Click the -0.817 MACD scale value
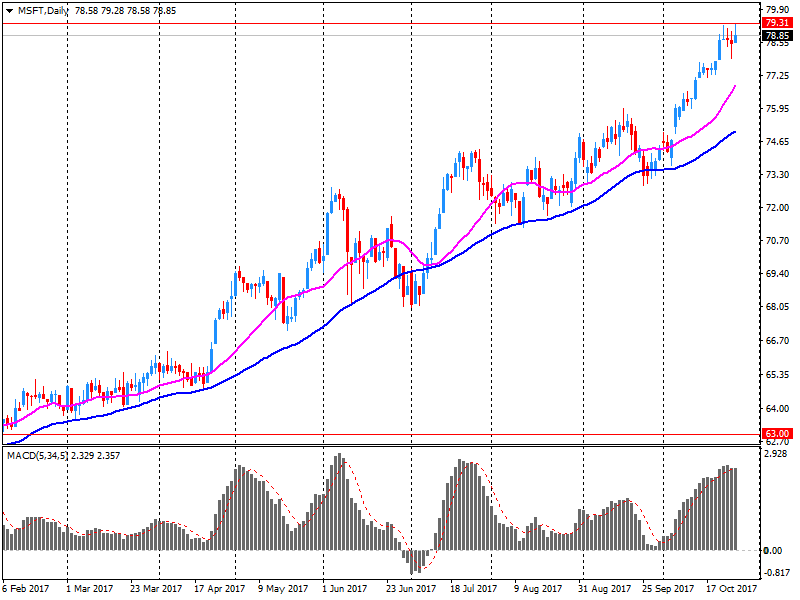Screen dimensions: 800x600 [x=776, y=572]
